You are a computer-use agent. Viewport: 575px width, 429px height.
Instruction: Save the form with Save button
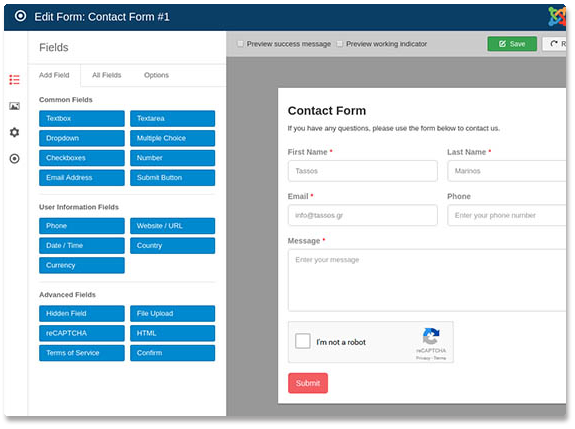pyautogui.click(x=512, y=44)
